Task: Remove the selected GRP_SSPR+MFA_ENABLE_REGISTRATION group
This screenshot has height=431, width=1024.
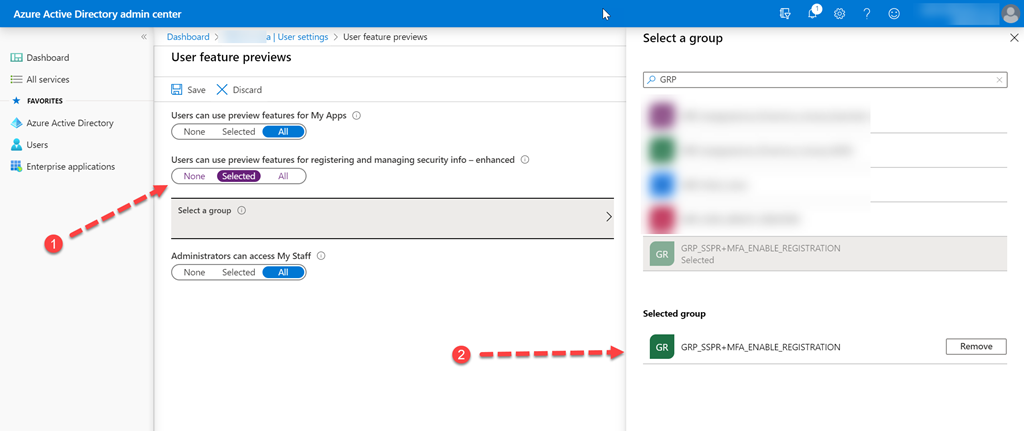Action: (x=976, y=347)
